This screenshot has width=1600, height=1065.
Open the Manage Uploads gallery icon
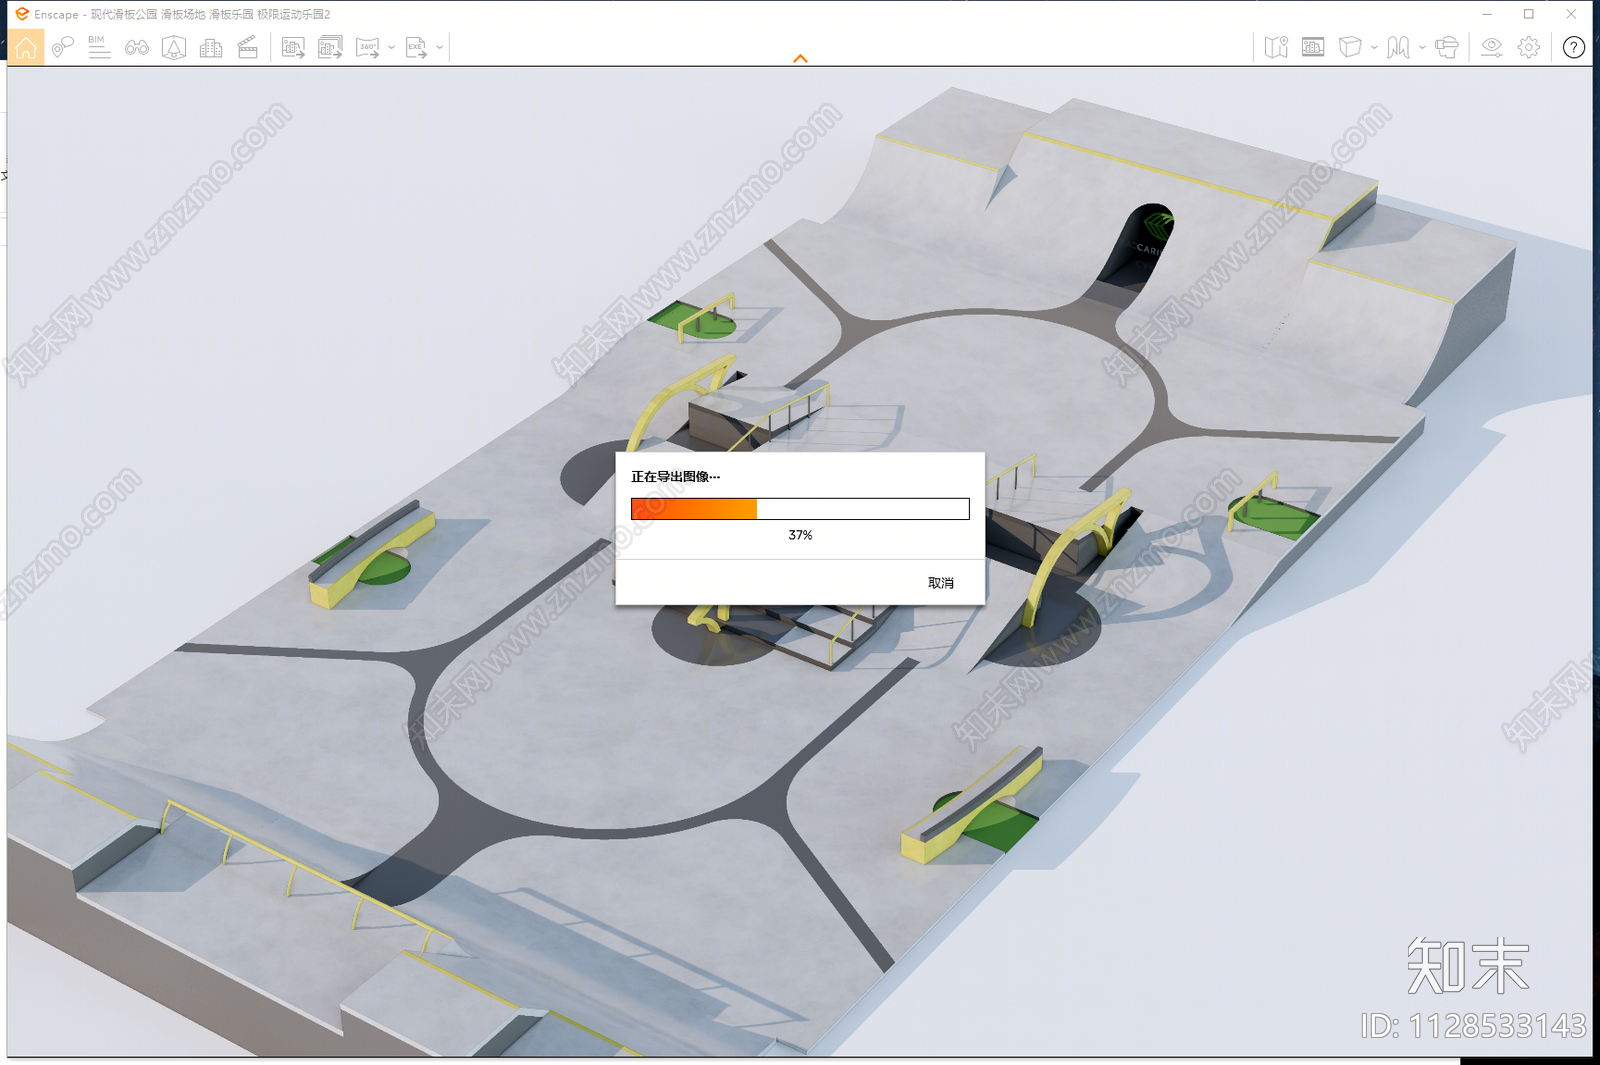[1313, 47]
